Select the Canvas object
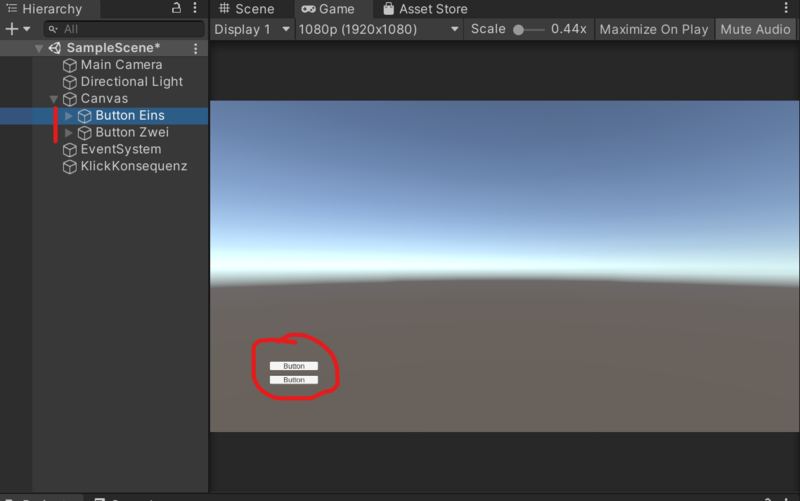 tap(104, 98)
